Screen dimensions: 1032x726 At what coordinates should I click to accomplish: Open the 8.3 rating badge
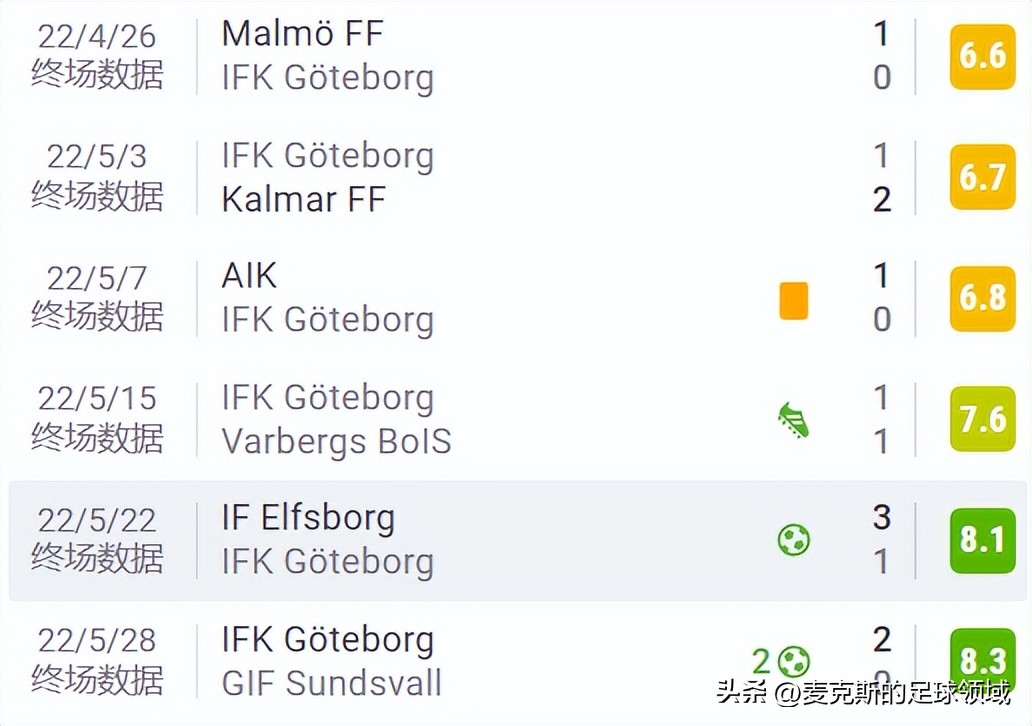point(982,660)
